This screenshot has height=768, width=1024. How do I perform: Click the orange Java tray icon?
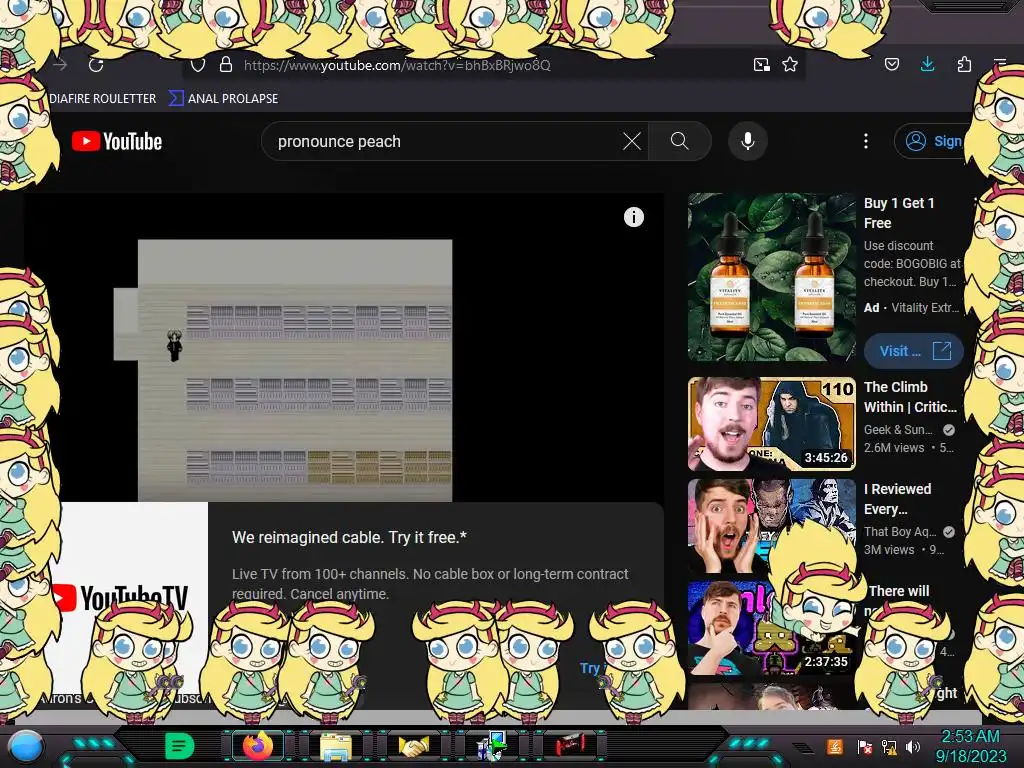pyautogui.click(x=834, y=746)
